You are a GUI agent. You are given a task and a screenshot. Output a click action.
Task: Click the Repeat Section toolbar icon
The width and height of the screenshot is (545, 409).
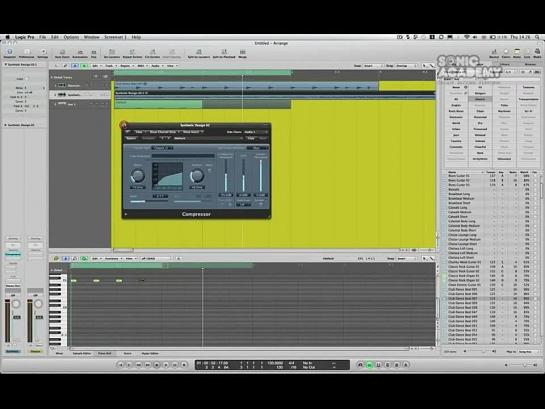(132, 53)
